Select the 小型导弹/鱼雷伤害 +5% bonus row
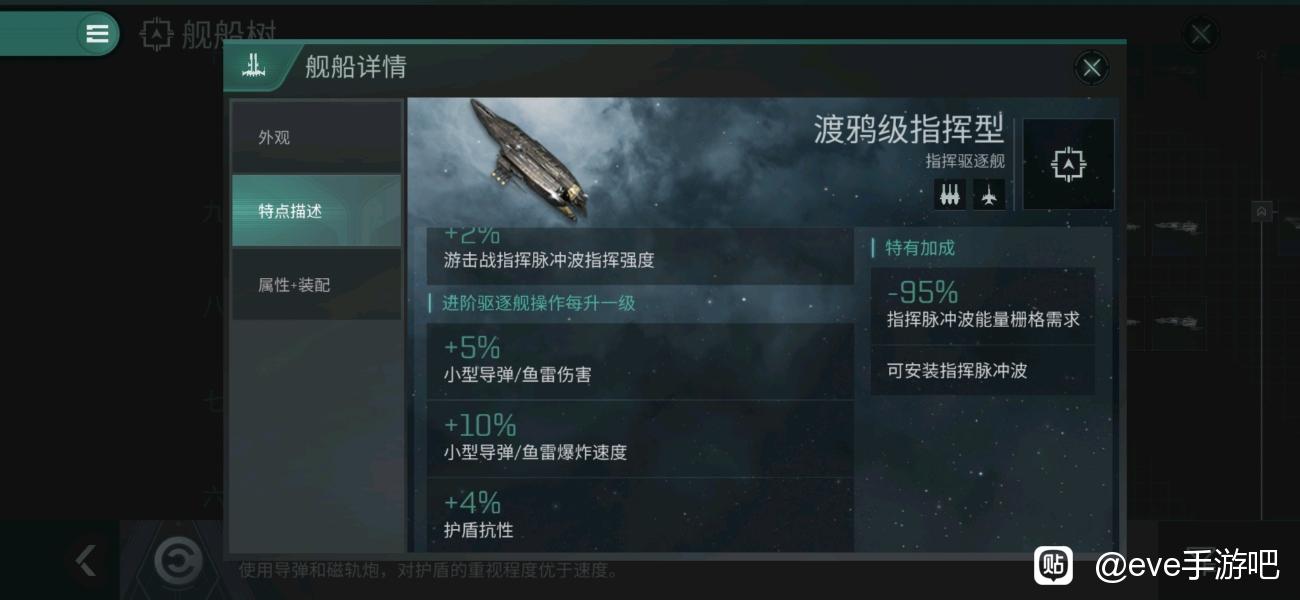This screenshot has width=1300, height=600. click(x=640, y=361)
